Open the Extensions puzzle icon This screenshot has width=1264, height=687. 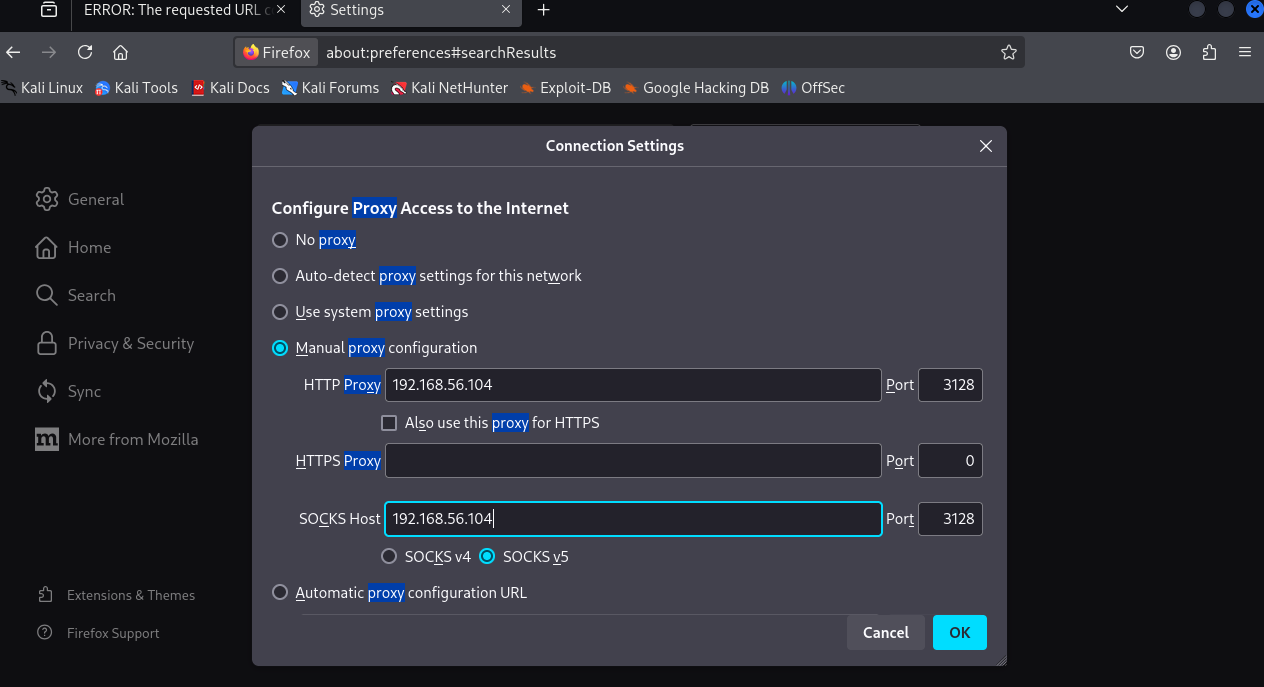(x=1209, y=52)
